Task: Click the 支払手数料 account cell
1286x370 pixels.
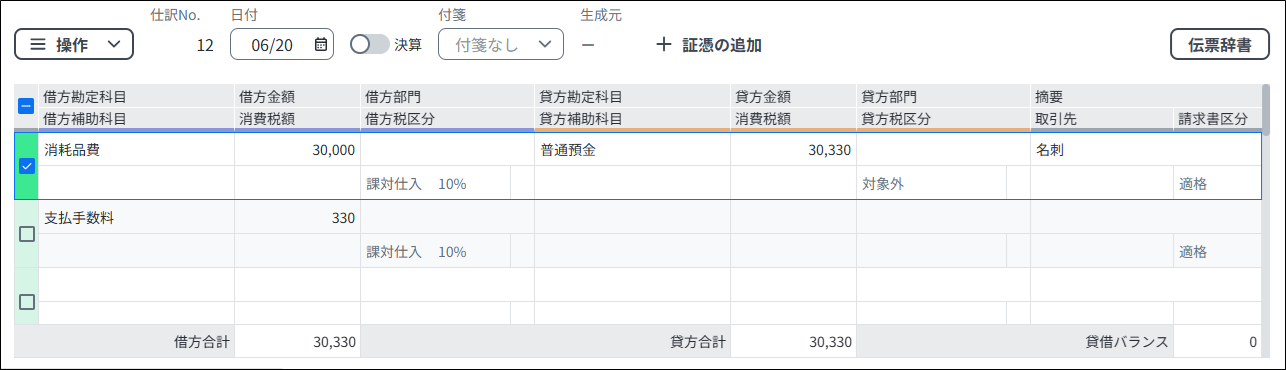Action: [x=137, y=218]
